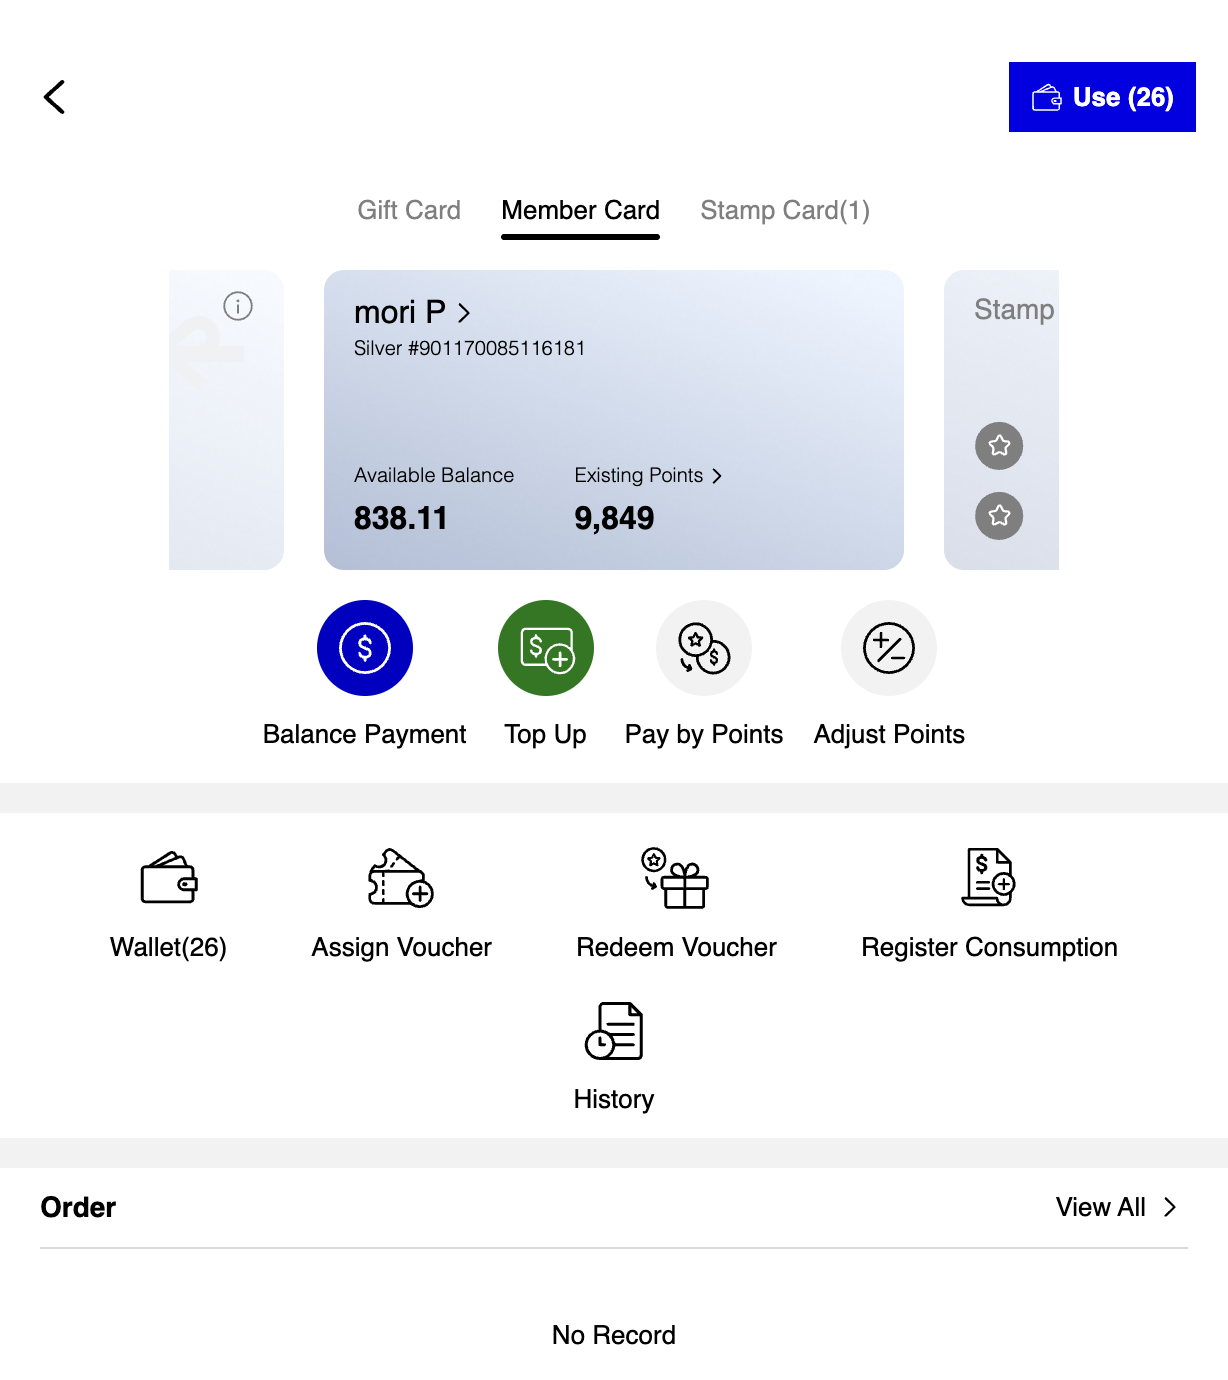Click the Order section heading
Viewport: 1228px width, 1380px height.
tap(78, 1207)
